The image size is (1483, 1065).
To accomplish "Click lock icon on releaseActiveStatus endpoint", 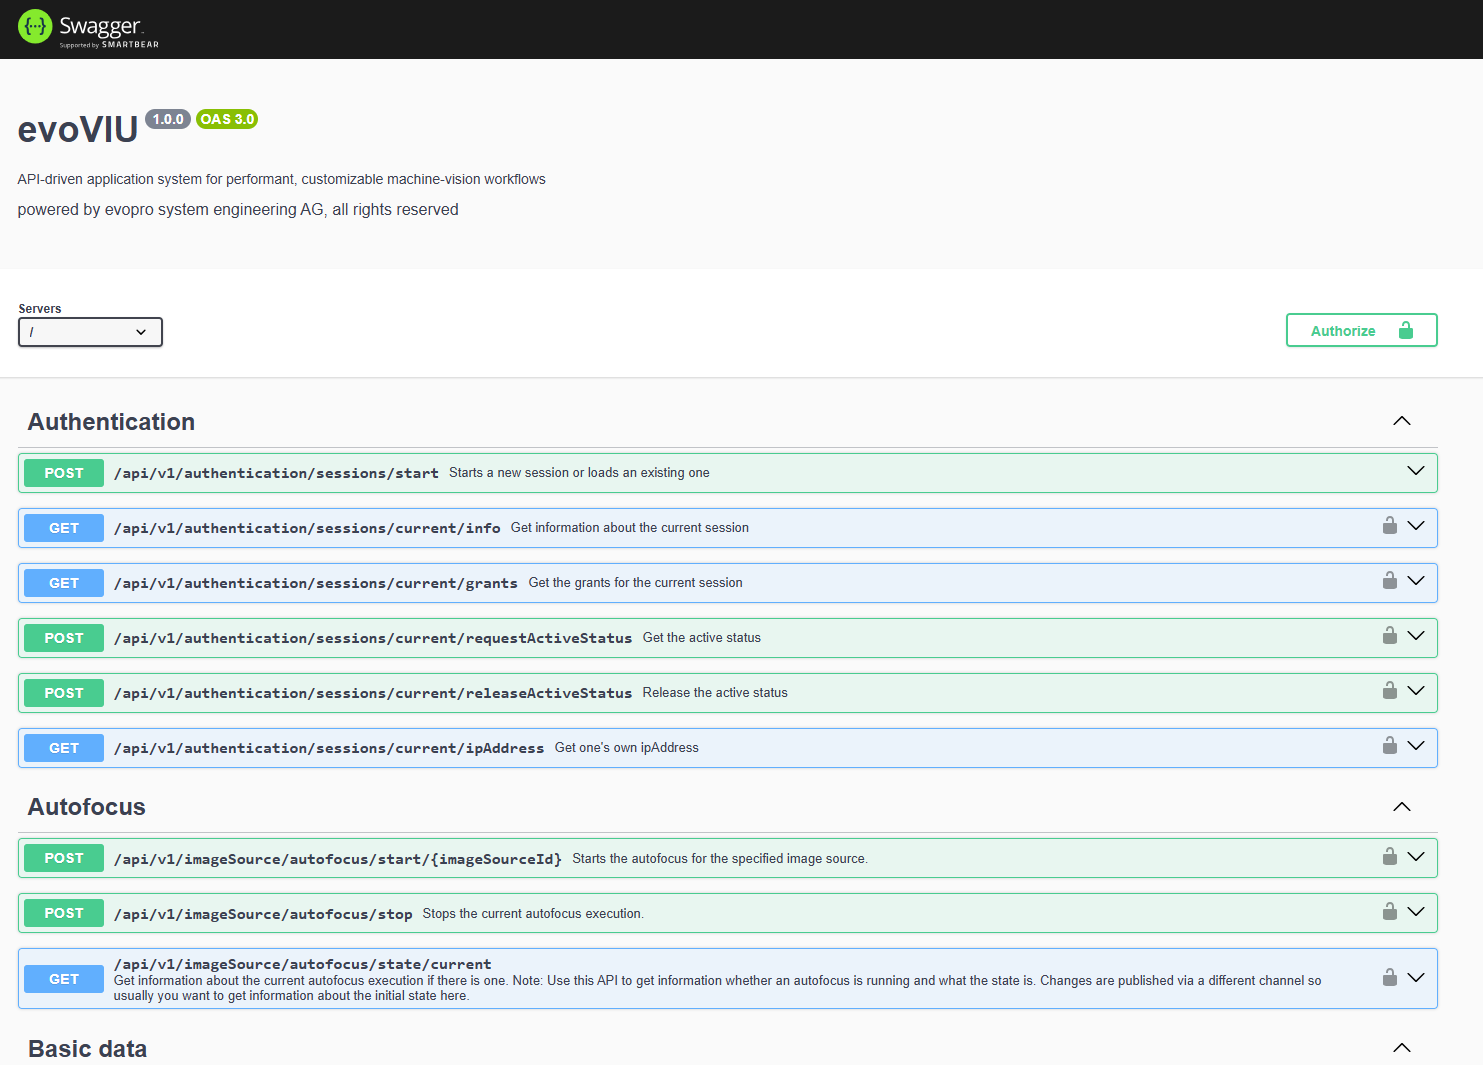I will pos(1389,691).
